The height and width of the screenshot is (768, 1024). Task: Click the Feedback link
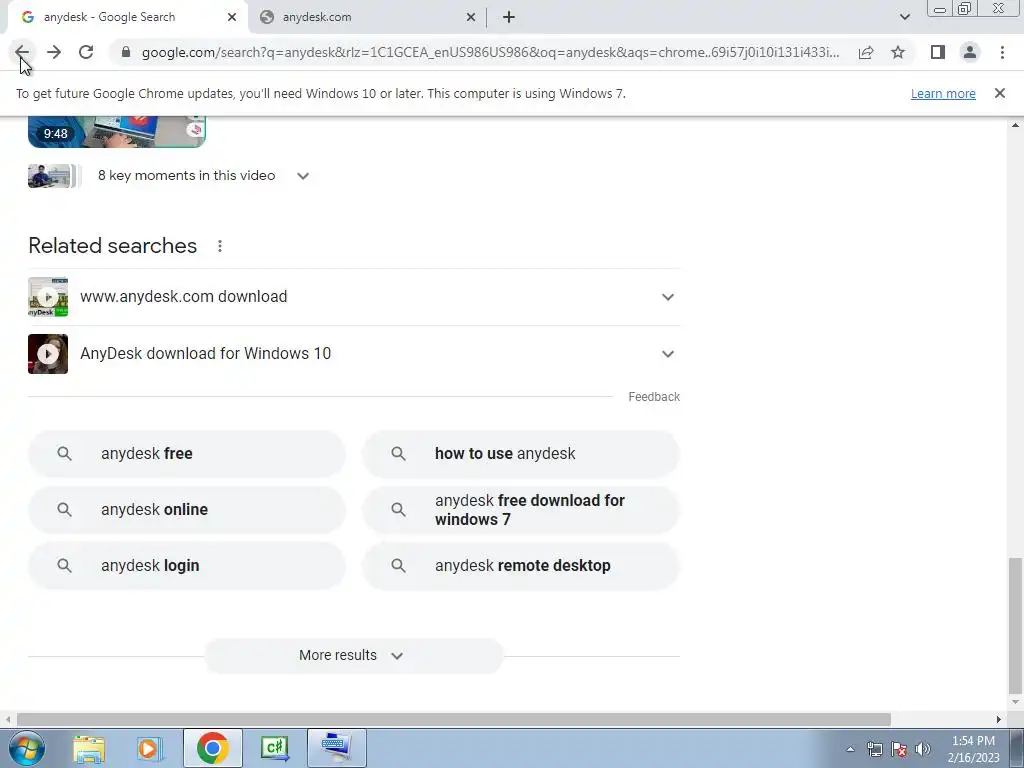(654, 396)
